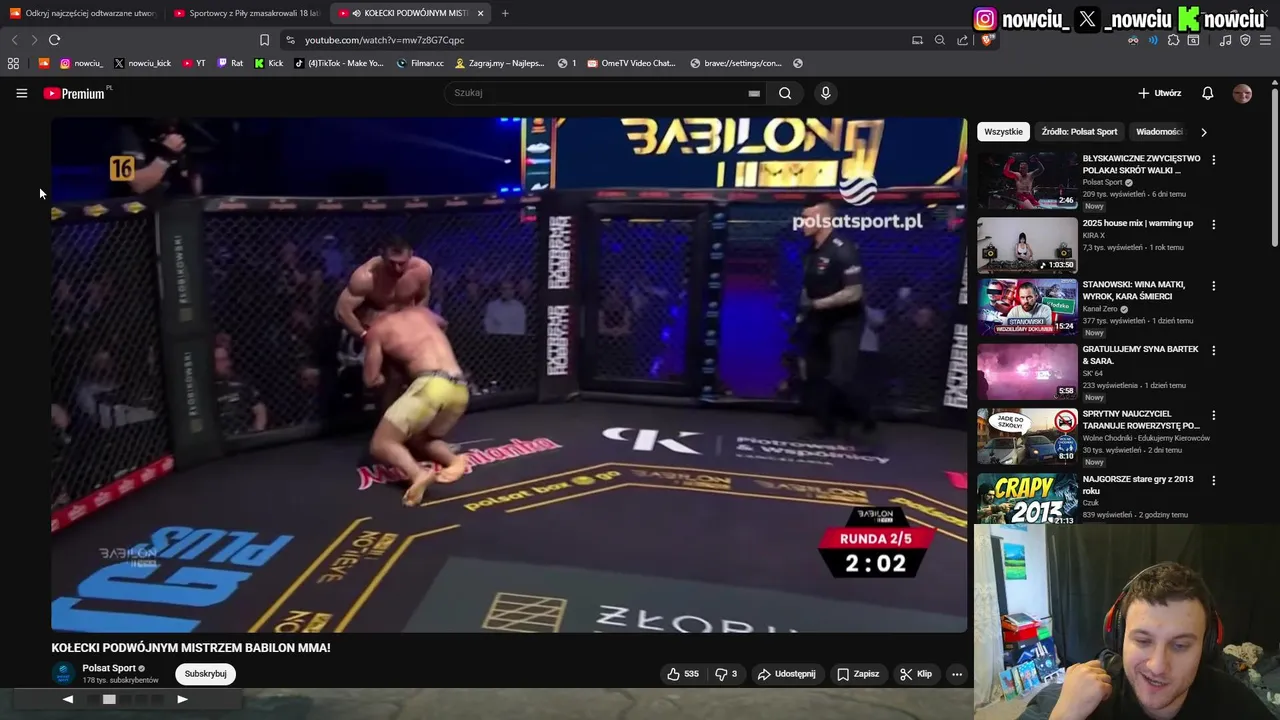Open the nowciu_kick X bookmark
The image size is (1280, 720).
(x=143, y=63)
